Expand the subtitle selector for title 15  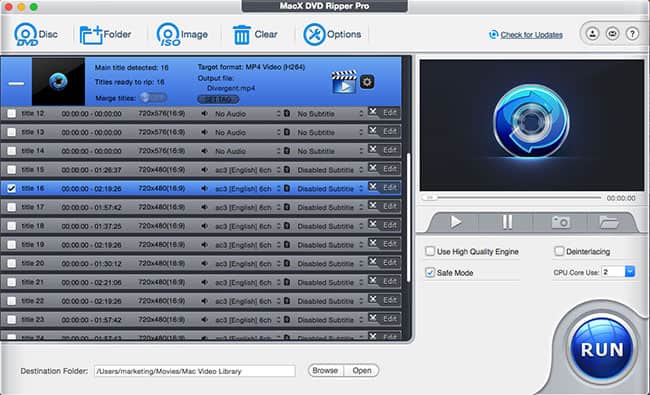click(x=361, y=170)
